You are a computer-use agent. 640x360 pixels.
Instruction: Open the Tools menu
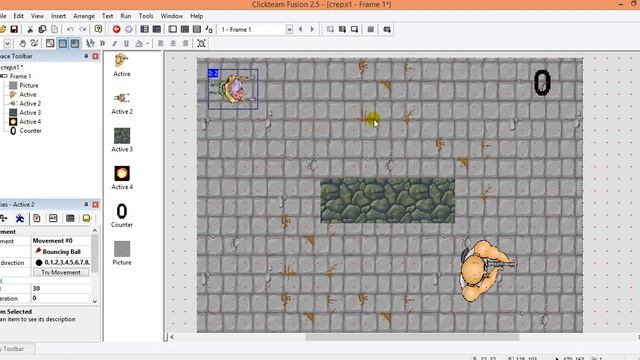[146, 16]
